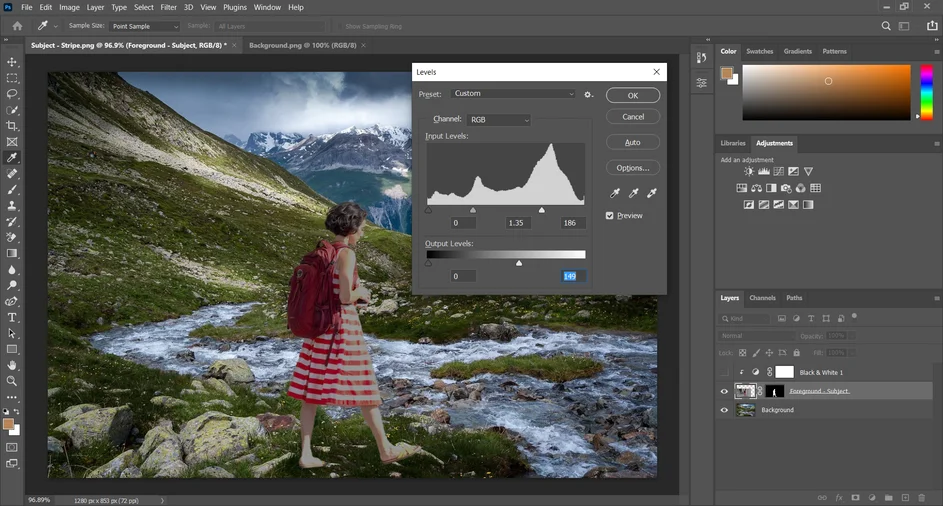Click the delete layer trash icon

922,497
